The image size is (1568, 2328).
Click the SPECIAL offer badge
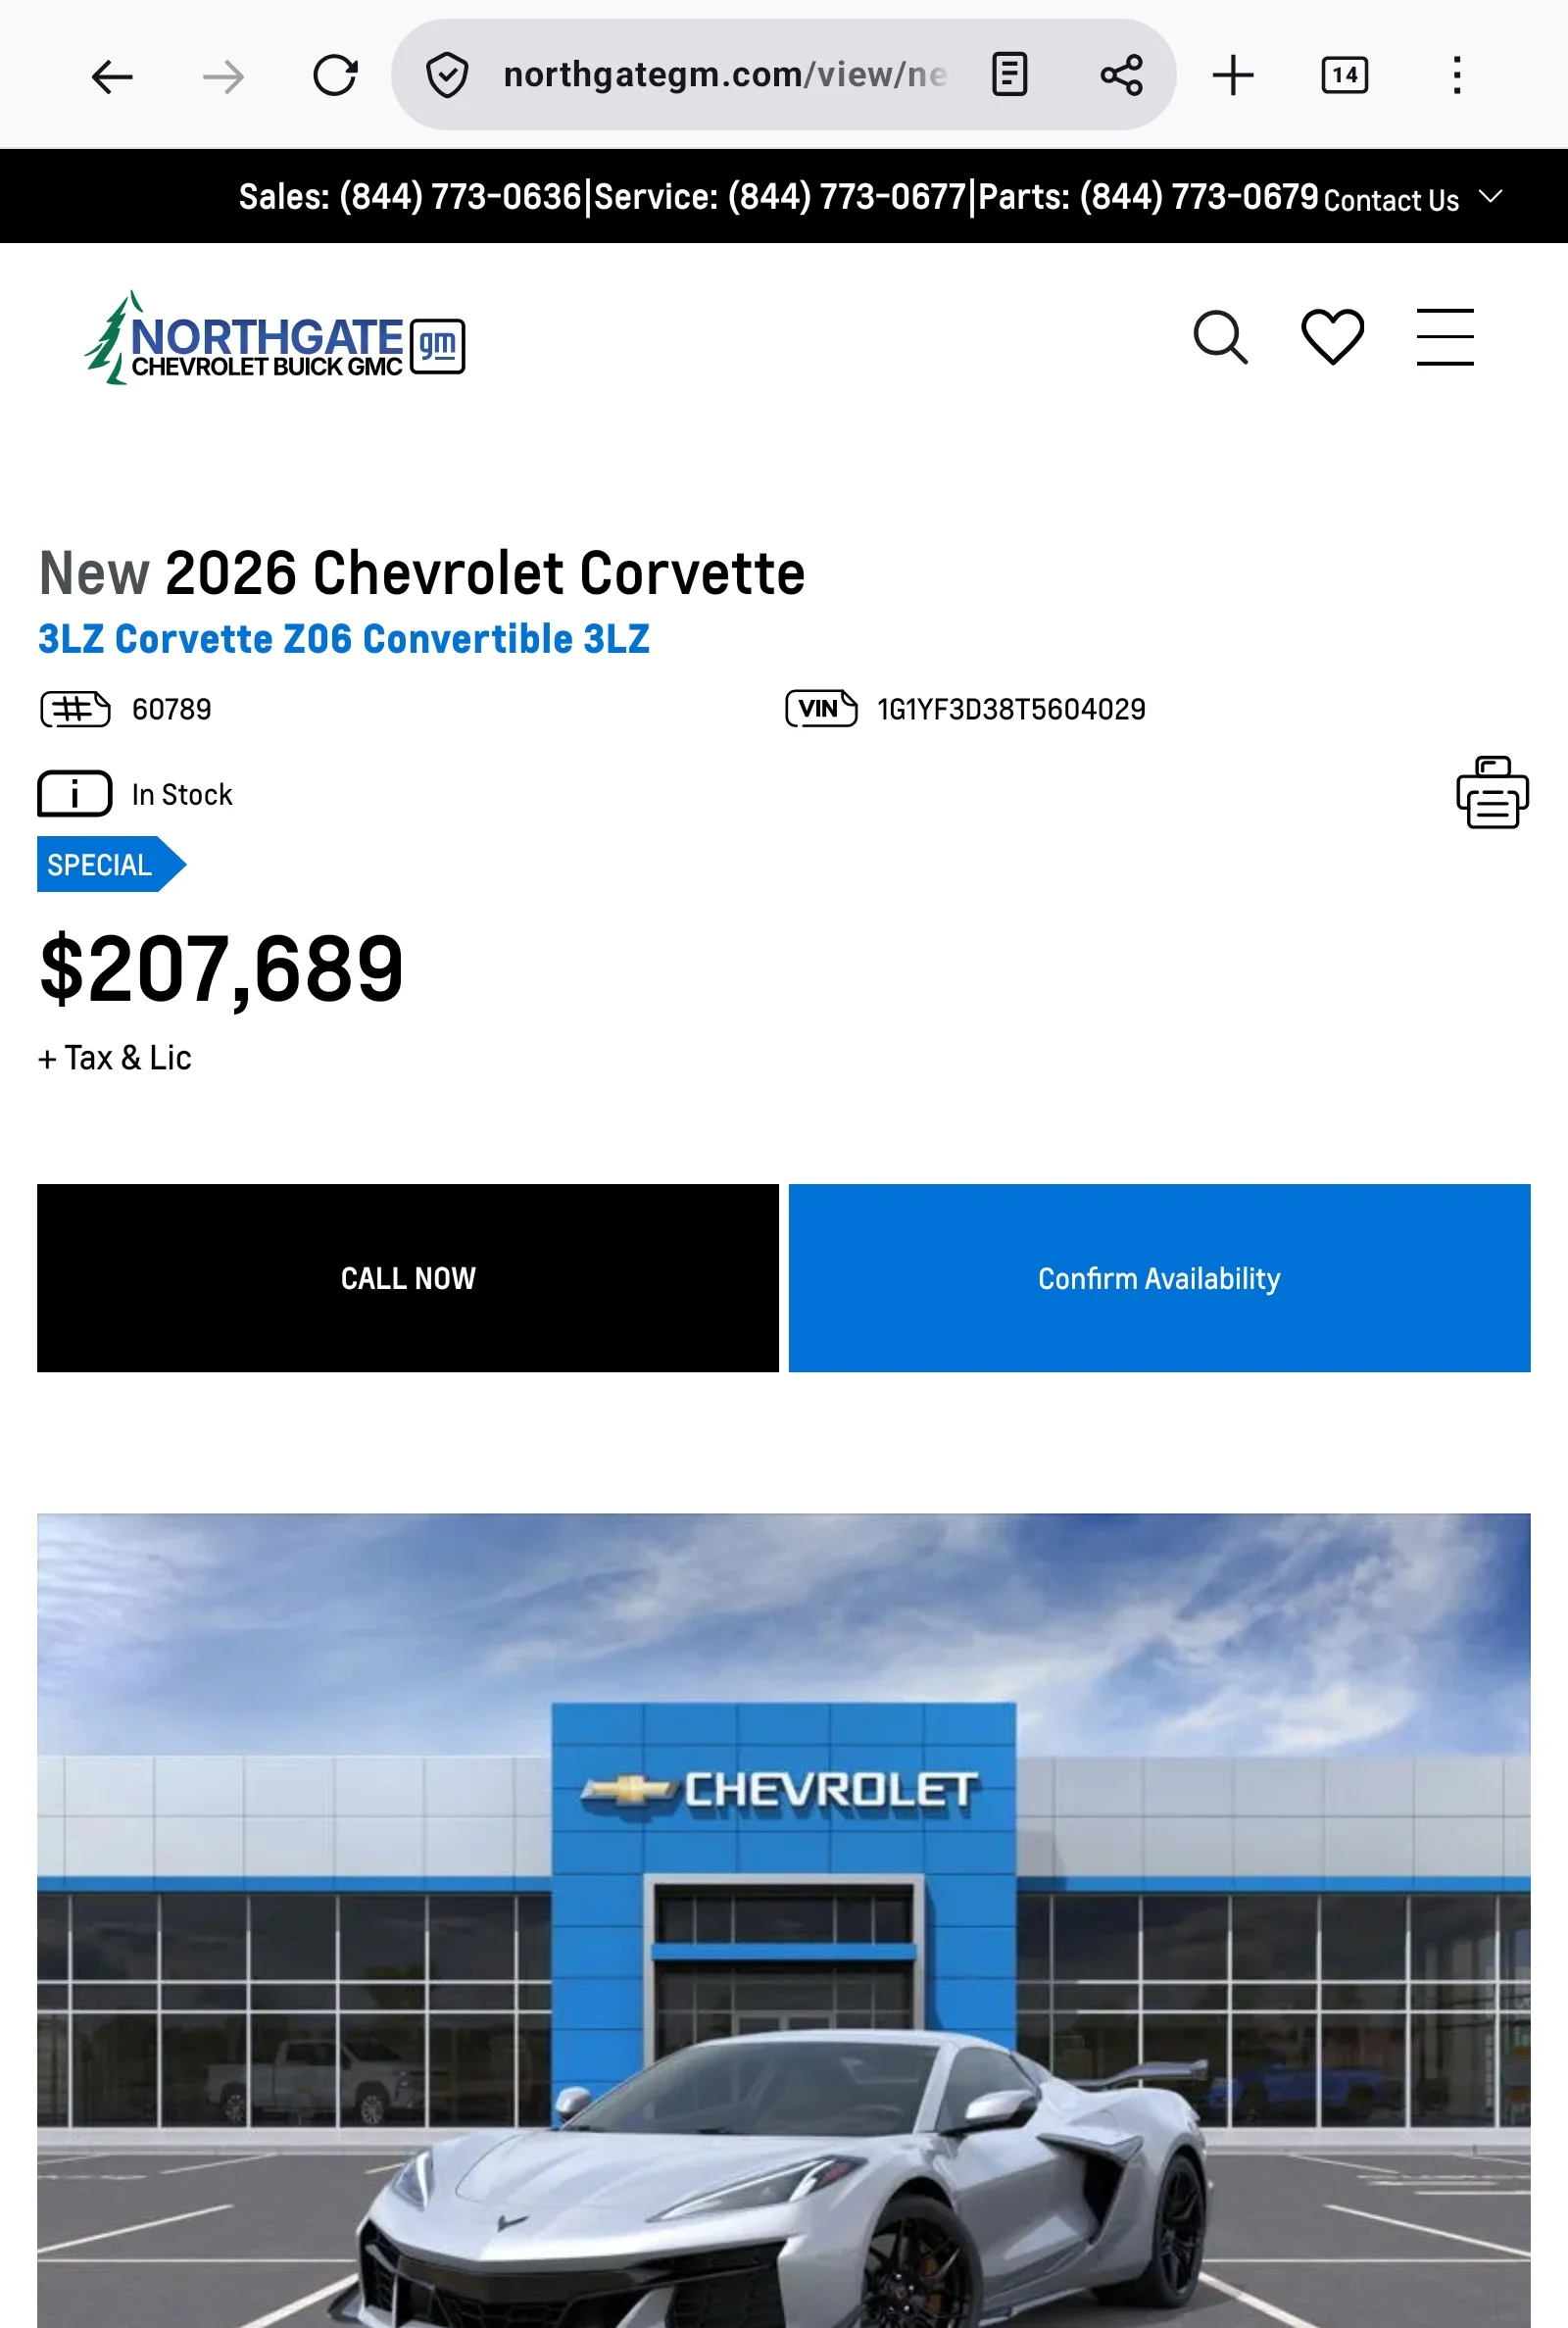click(103, 865)
